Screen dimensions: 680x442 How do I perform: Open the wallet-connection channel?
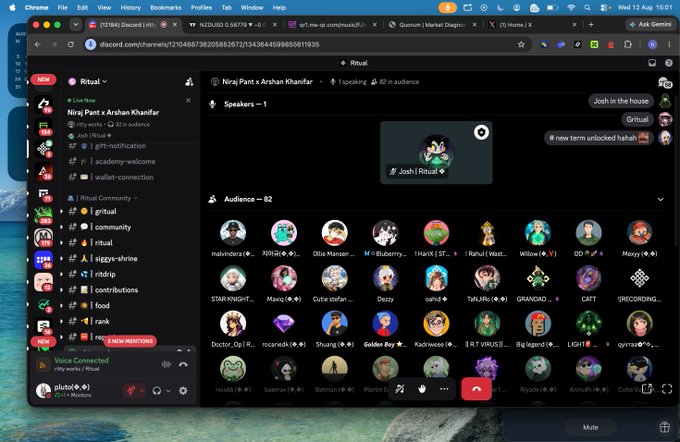[x=130, y=177]
